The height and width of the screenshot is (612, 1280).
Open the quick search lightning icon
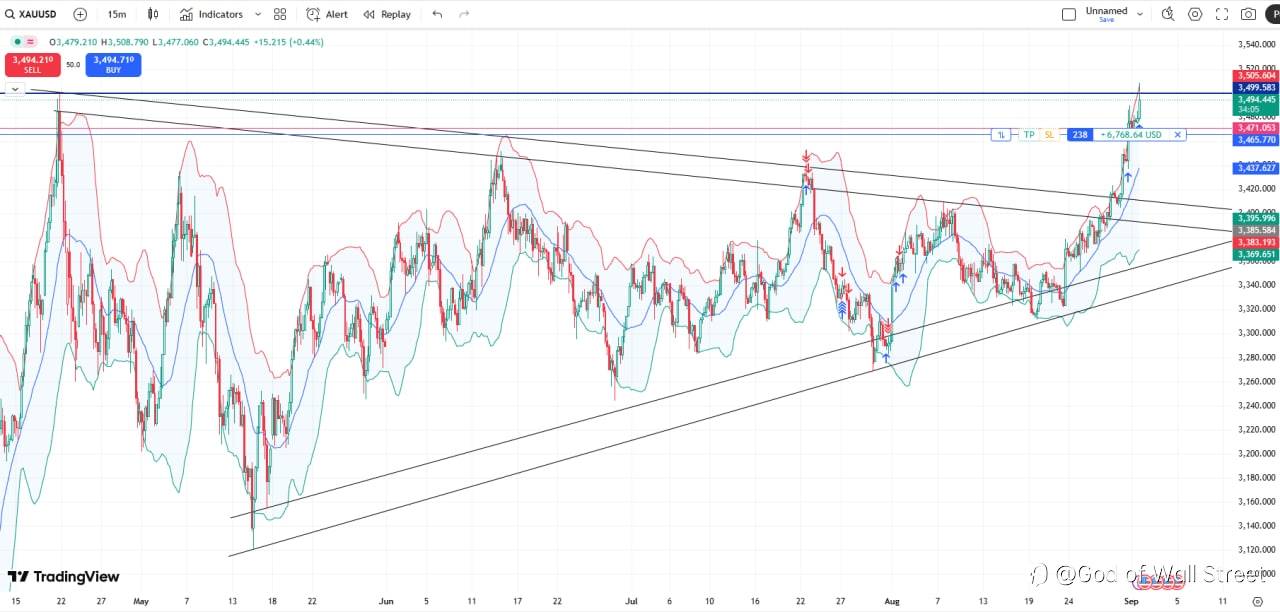[1168, 14]
